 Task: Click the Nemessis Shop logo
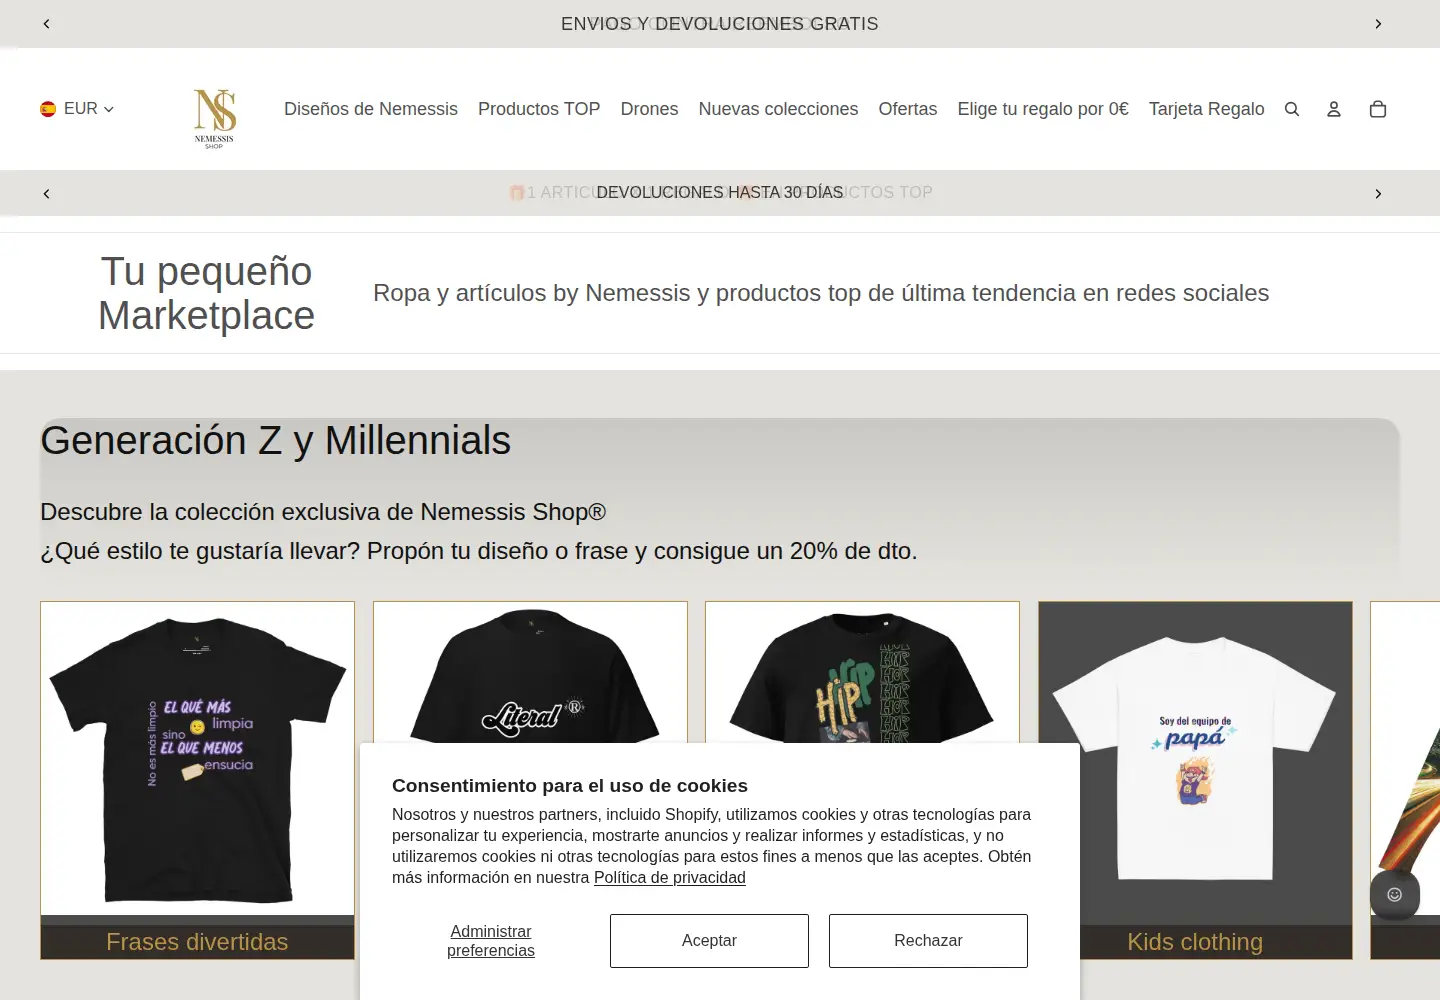[x=214, y=118]
